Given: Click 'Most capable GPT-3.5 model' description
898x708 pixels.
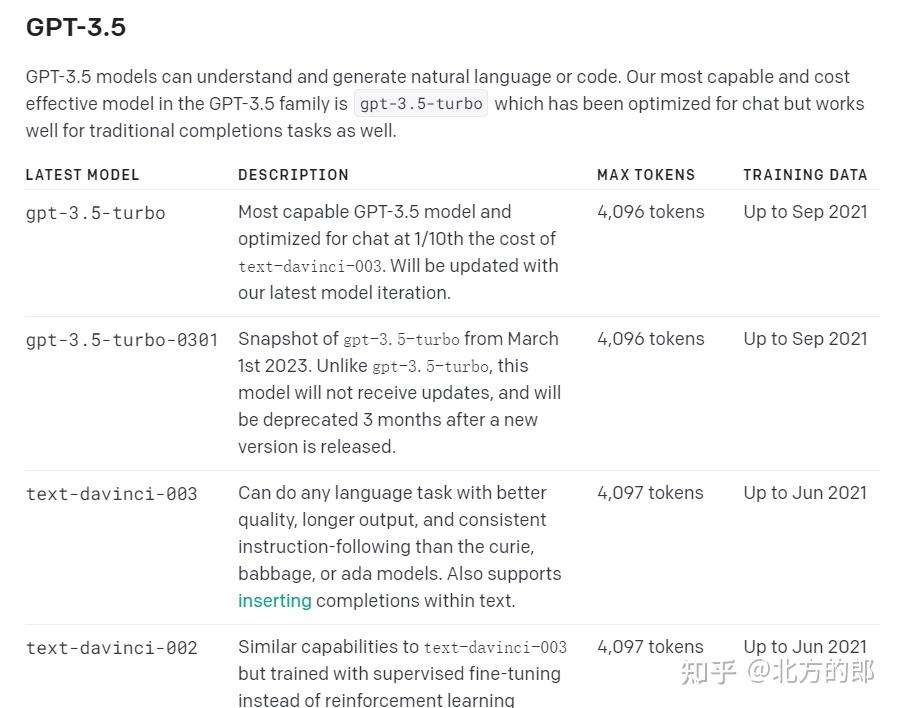Looking at the screenshot, I should 374,211.
